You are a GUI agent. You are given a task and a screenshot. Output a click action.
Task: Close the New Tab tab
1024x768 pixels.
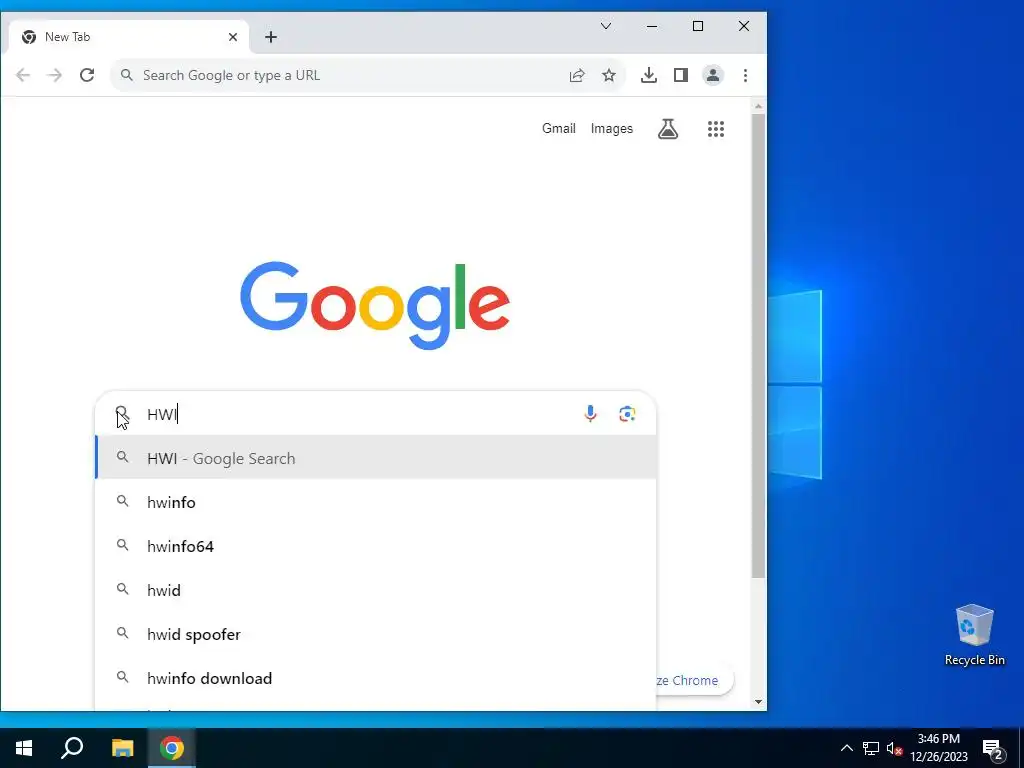tap(232, 37)
